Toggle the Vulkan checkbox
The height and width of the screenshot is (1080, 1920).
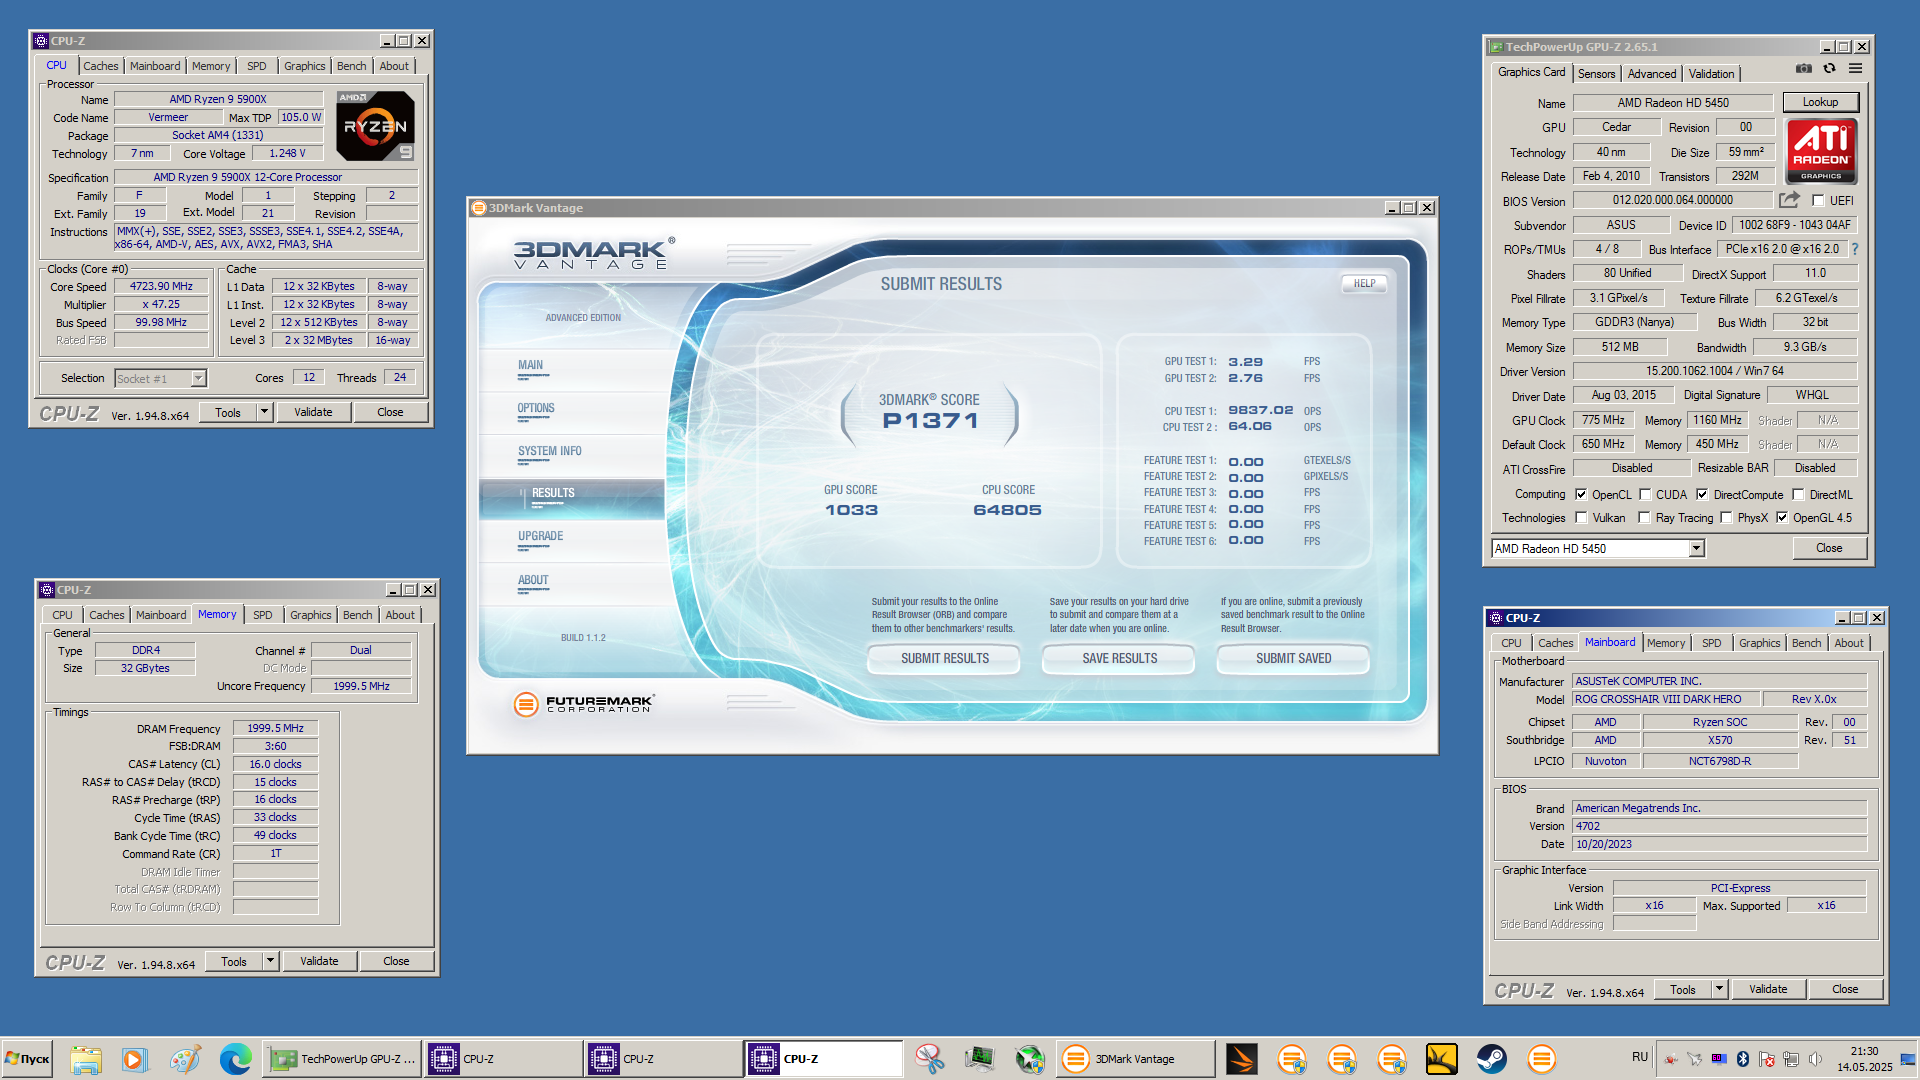pyautogui.click(x=1581, y=518)
